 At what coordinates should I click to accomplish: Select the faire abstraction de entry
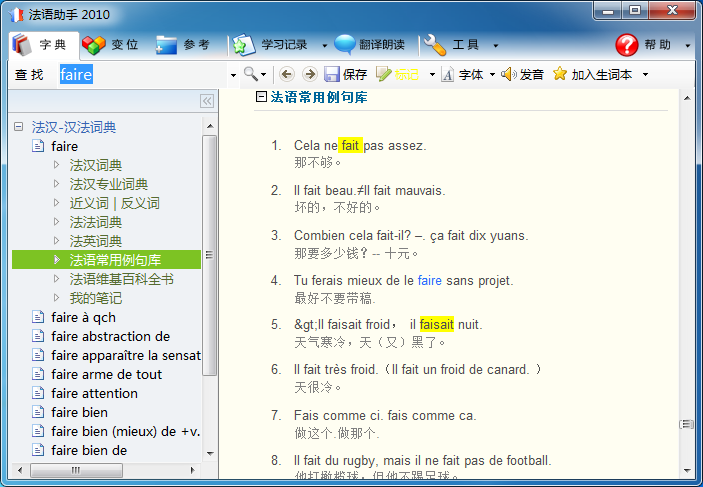tap(110, 336)
